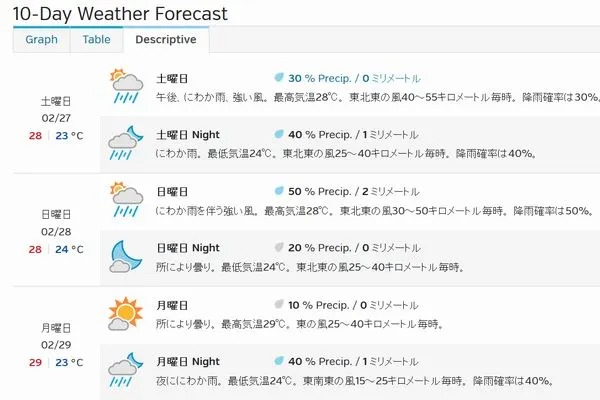600x400 pixels.
Task: Click the raindrop icon beside 50 % Precip.
Action: click(x=279, y=191)
